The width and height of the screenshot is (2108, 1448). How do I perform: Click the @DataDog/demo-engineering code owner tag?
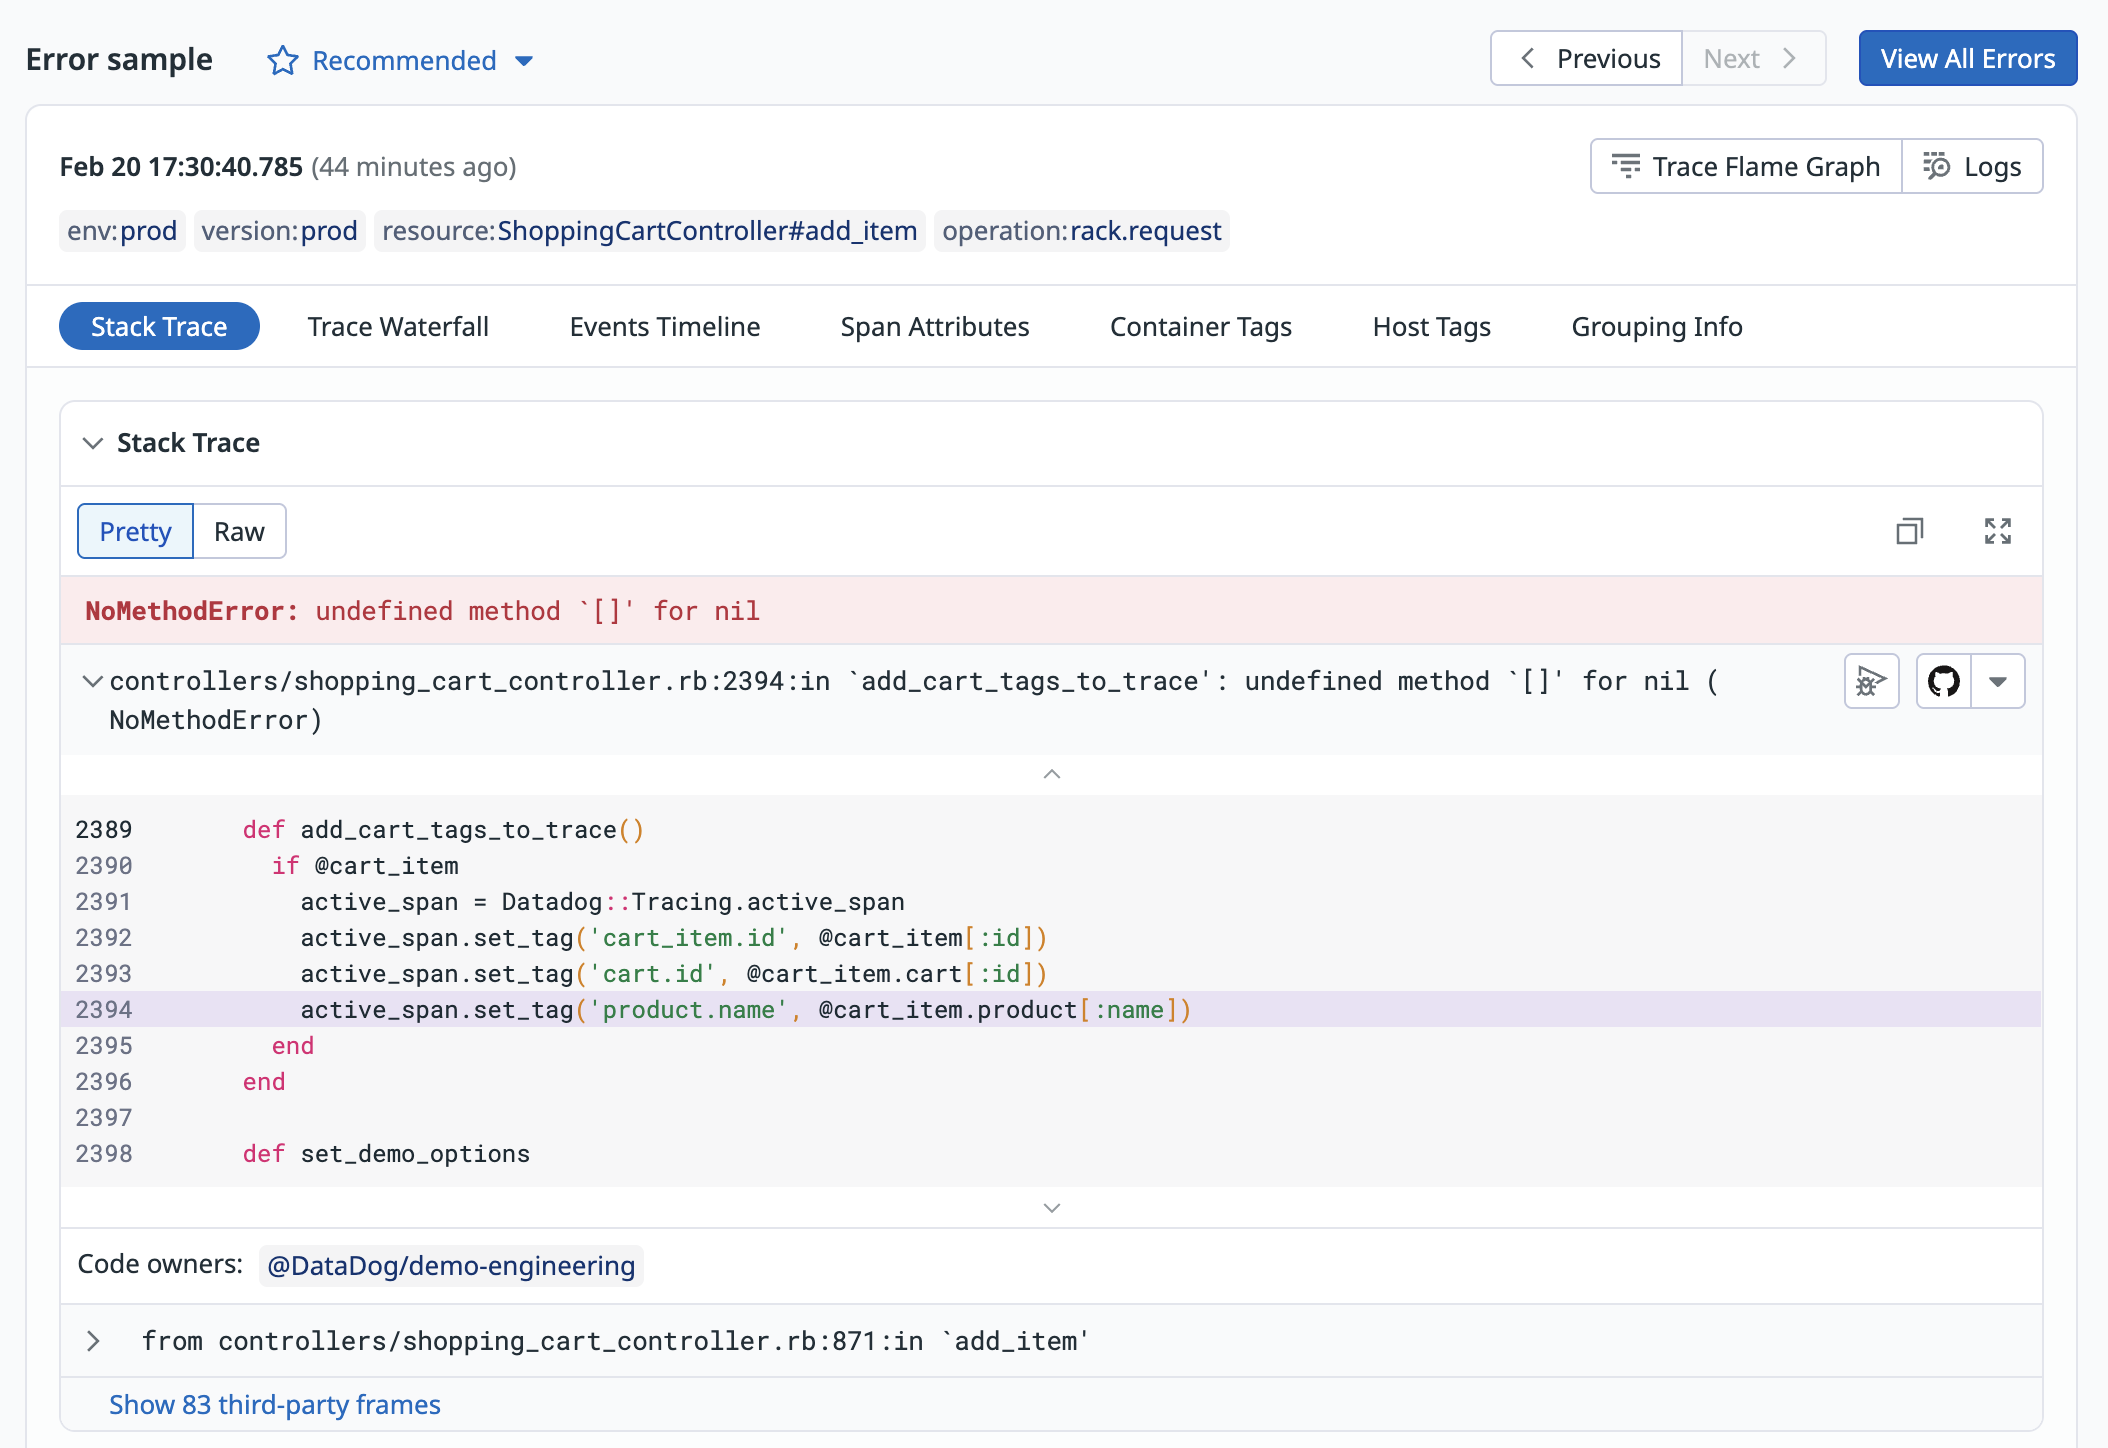tap(451, 1266)
